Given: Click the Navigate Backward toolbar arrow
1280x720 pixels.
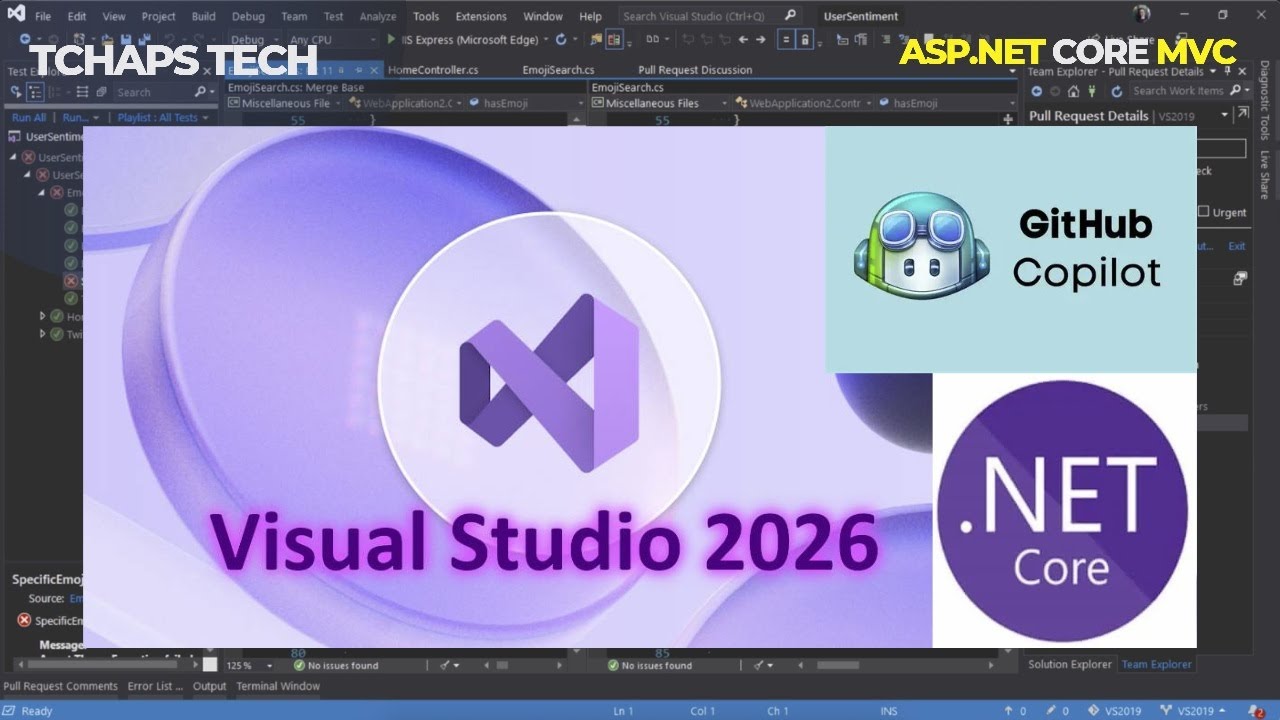Looking at the screenshot, I should [x=27, y=40].
